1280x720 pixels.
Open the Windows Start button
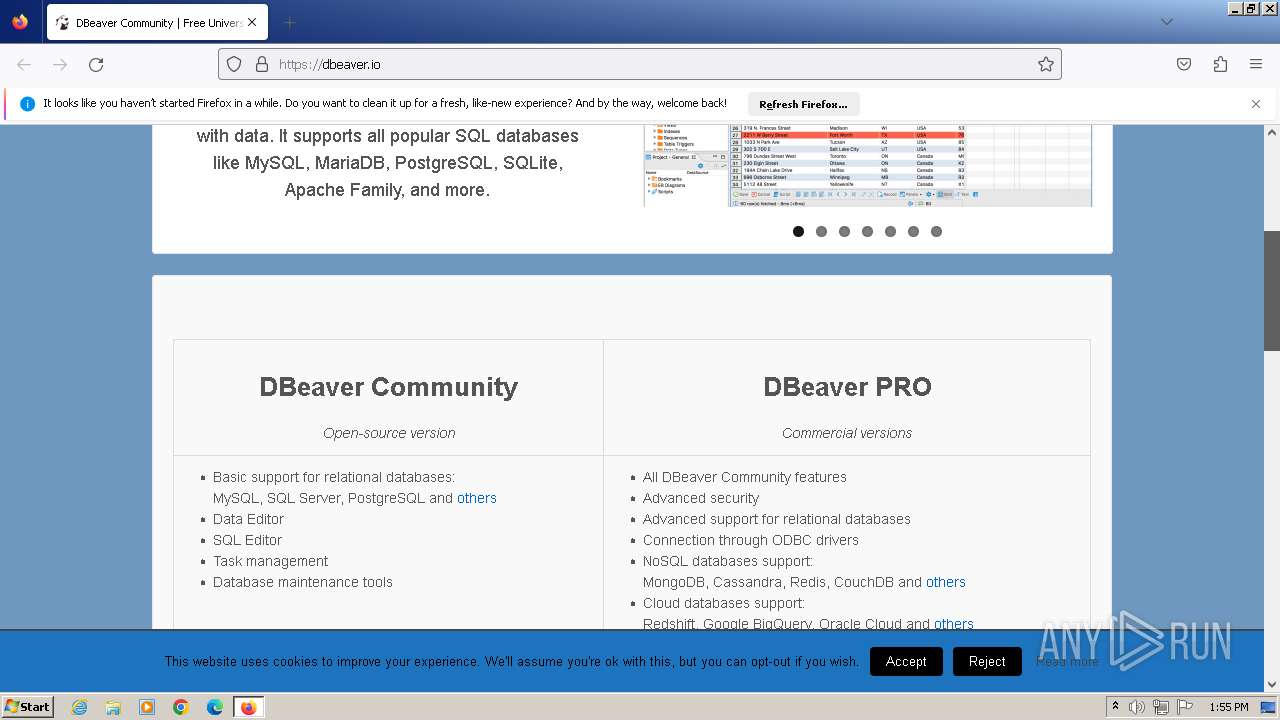[28, 707]
